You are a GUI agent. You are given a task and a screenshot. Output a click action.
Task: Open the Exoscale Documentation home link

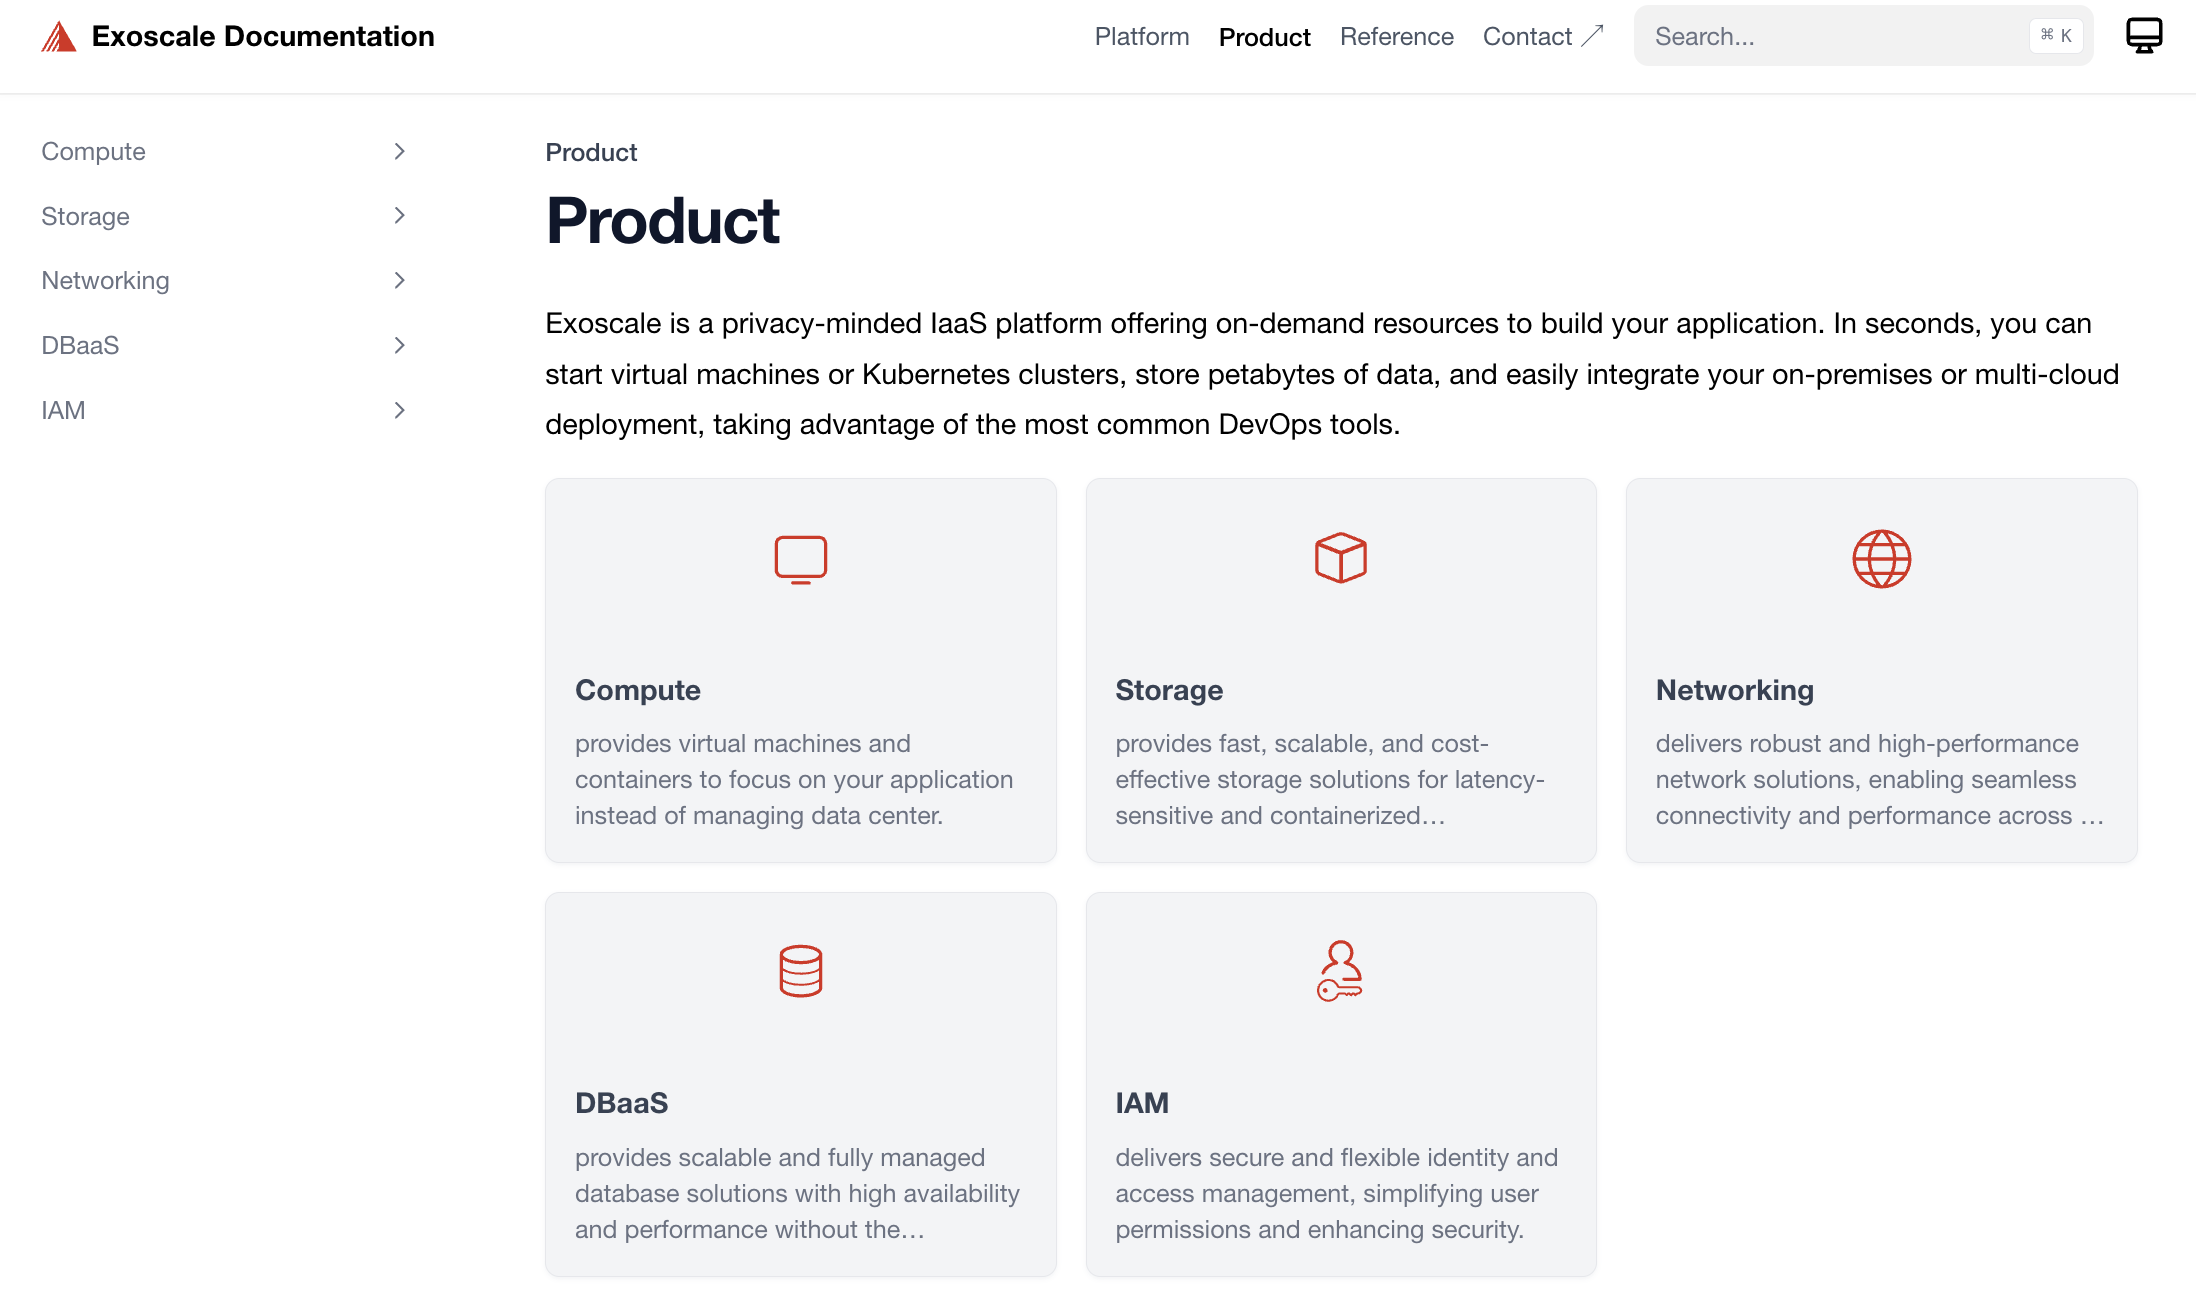tap(263, 37)
